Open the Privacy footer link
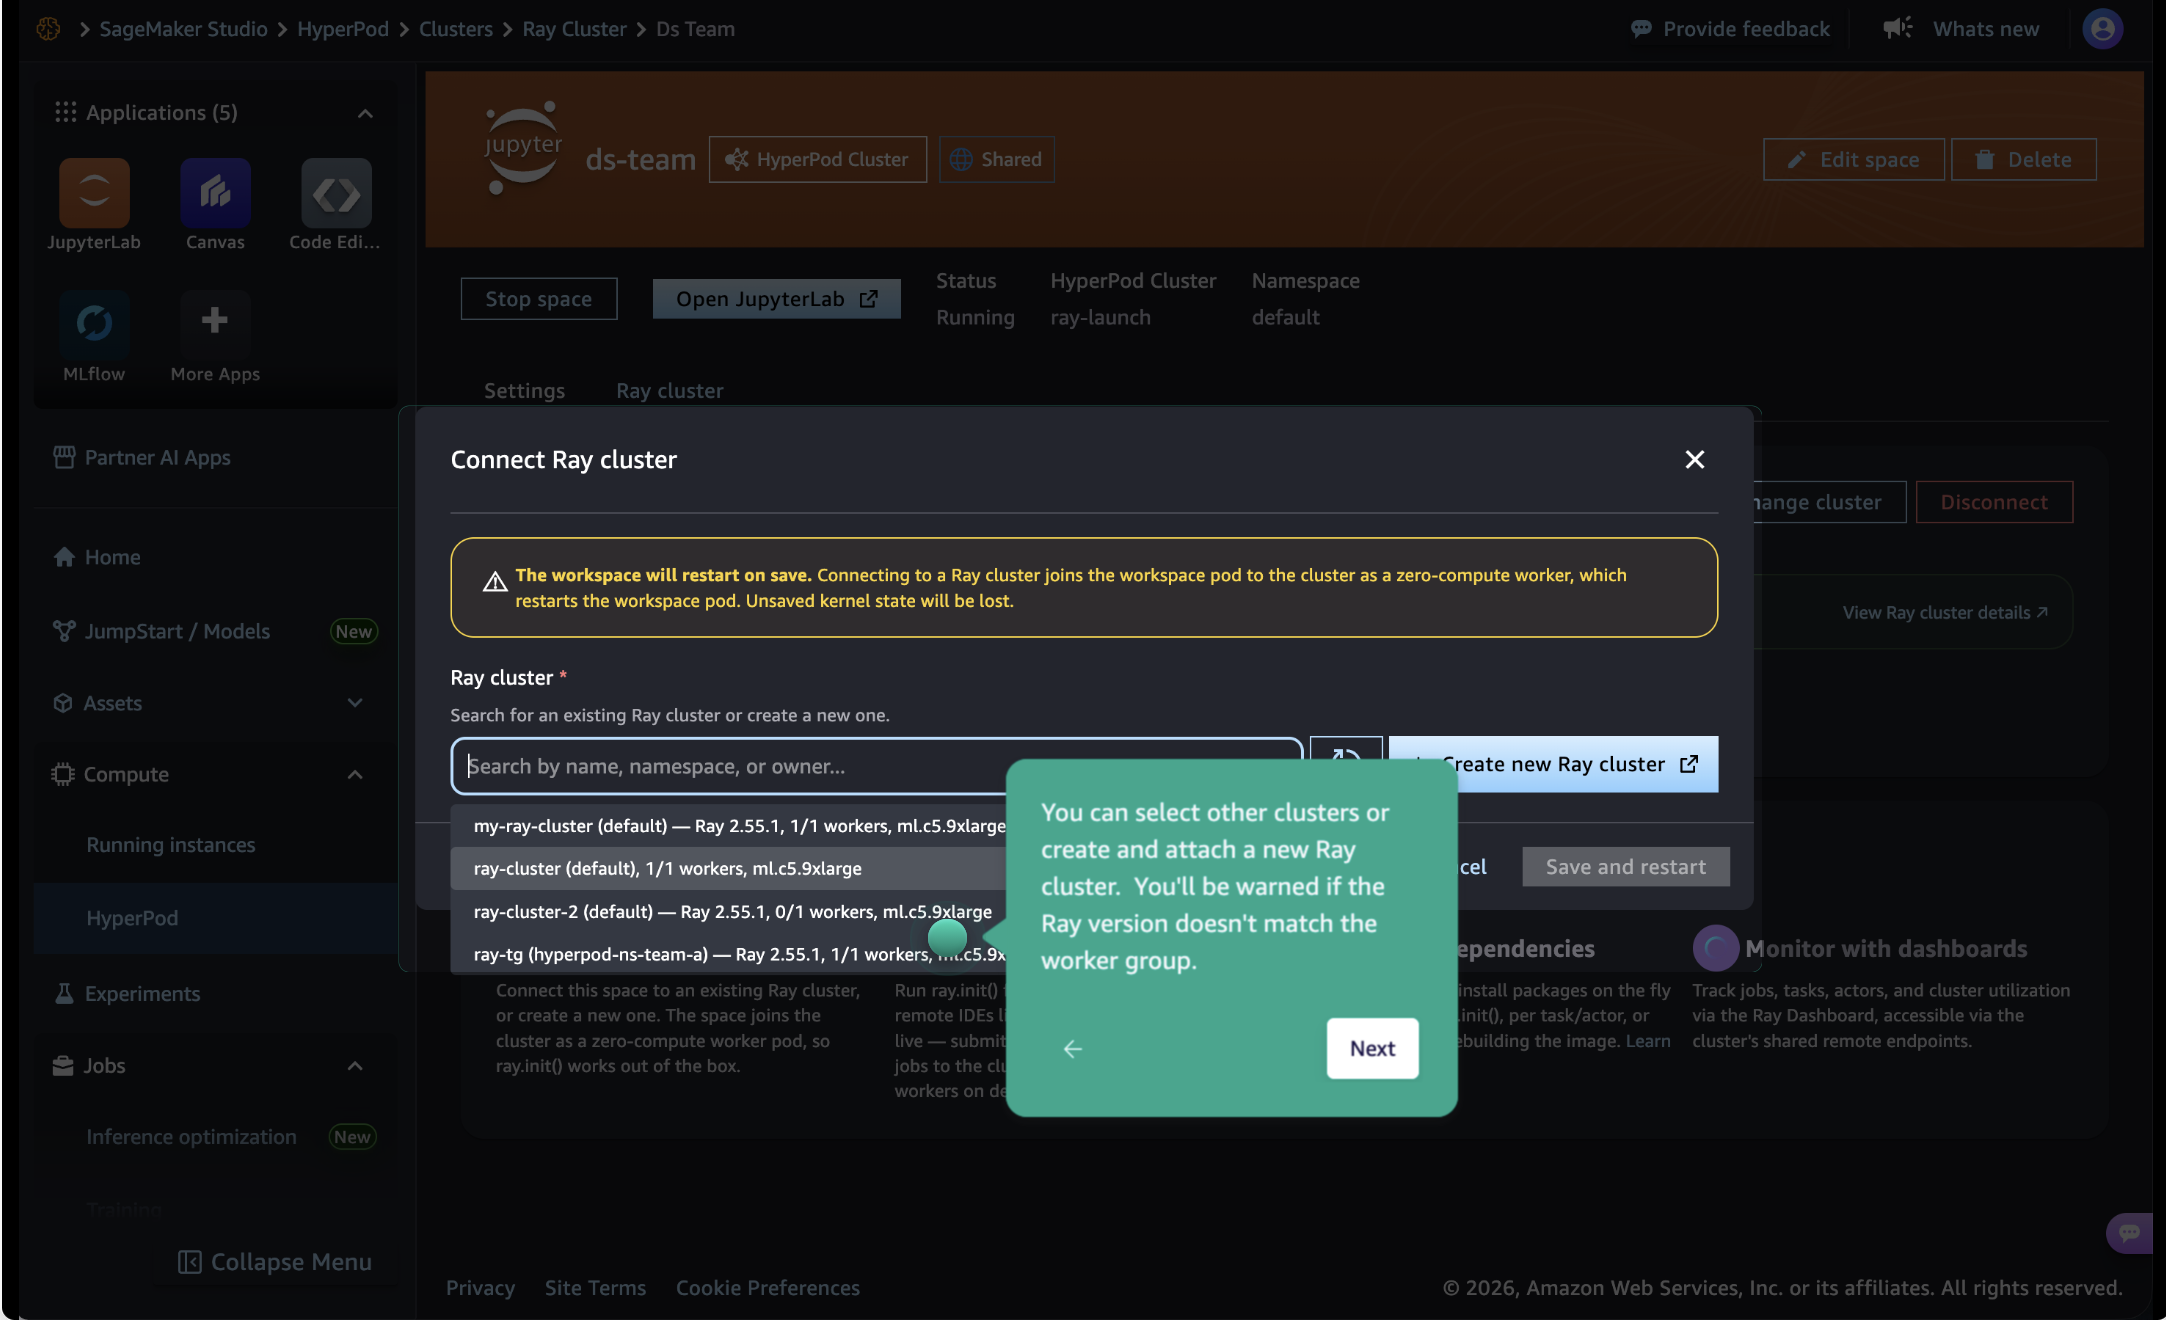2166x1320 pixels. pos(480,1288)
